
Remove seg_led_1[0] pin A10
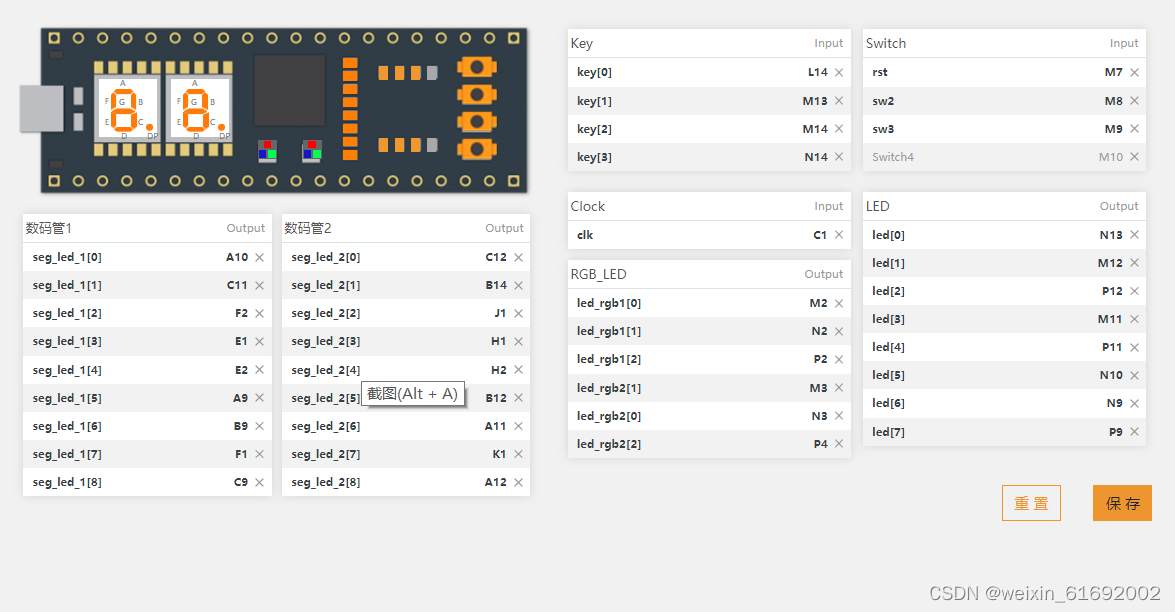point(259,258)
